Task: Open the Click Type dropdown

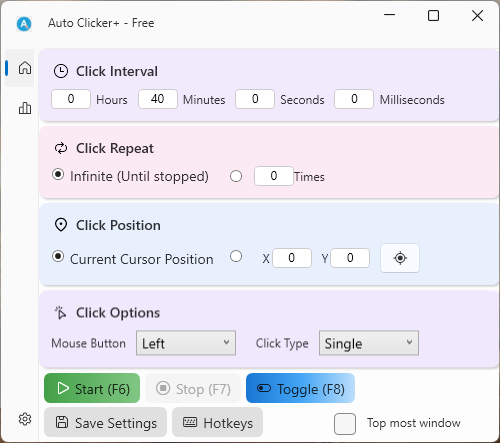Action: click(369, 343)
